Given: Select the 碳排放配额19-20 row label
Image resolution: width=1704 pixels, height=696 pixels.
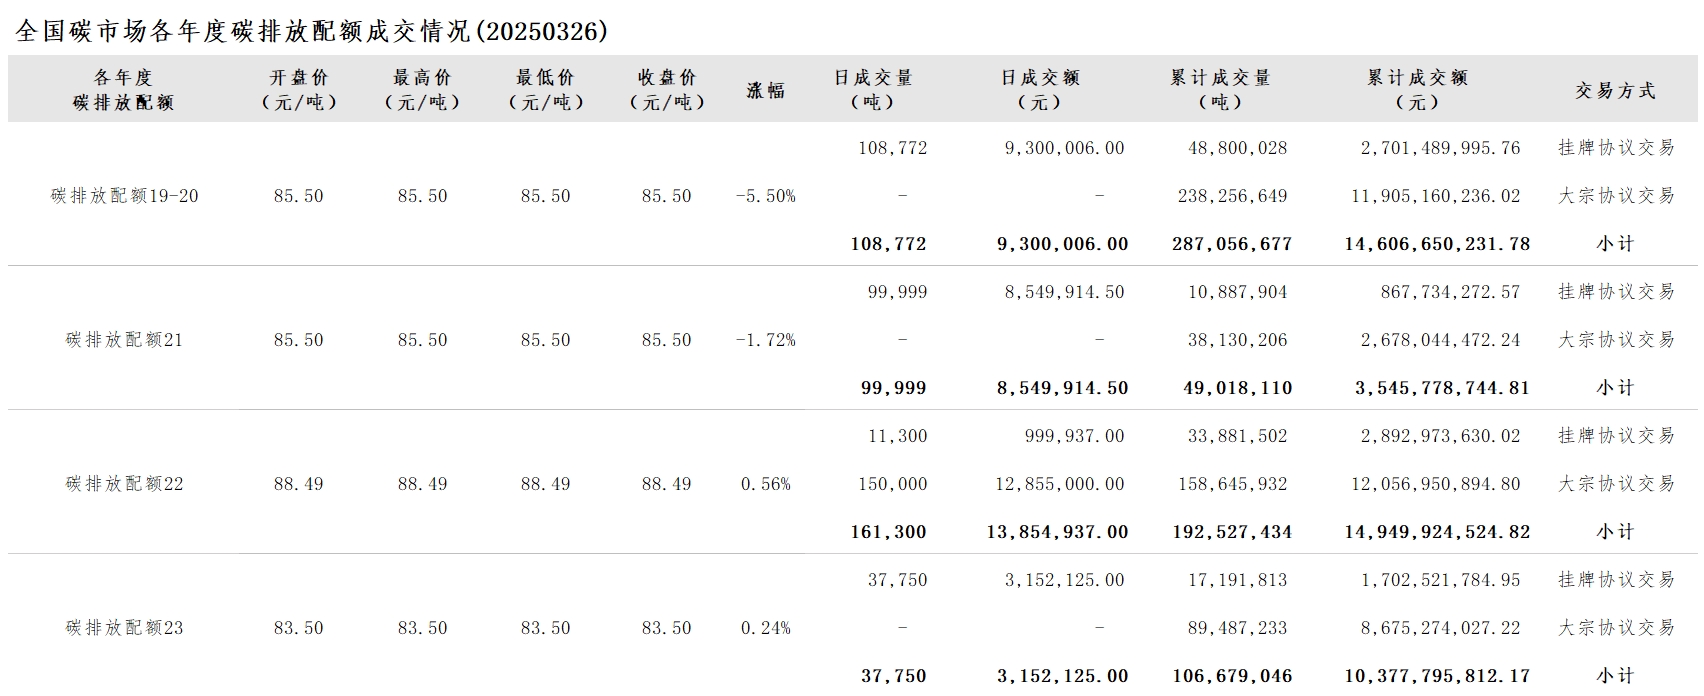Looking at the screenshot, I should point(125,196).
